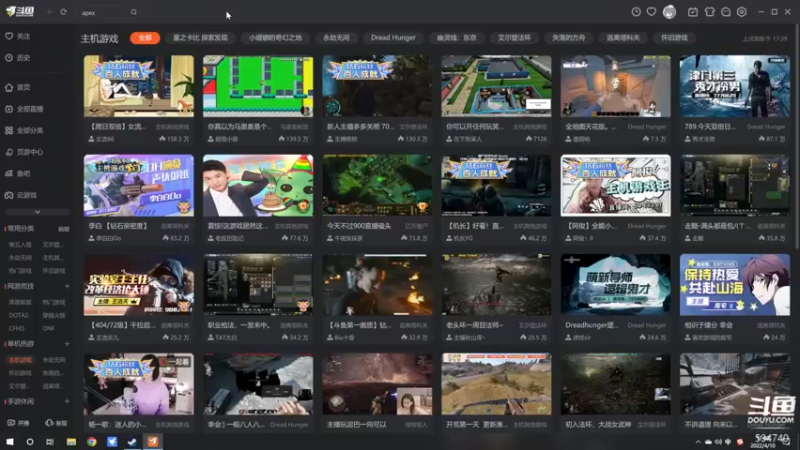This screenshot has width=800, height=450.
Task: Click 客服 at sidebar bottom
Action: coord(56,423)
